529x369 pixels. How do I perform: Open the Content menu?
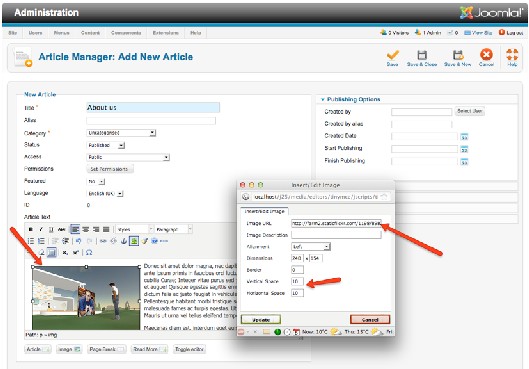90,33
